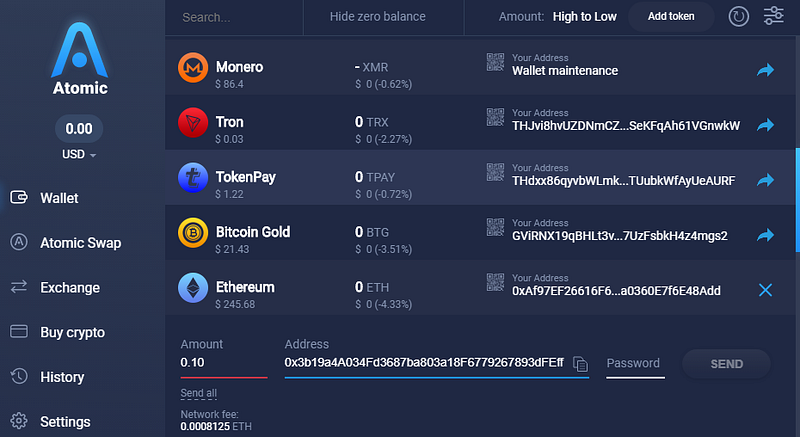Open the USD currency dropdown
This screenshot has height=437, width=800.
[79, 155]
